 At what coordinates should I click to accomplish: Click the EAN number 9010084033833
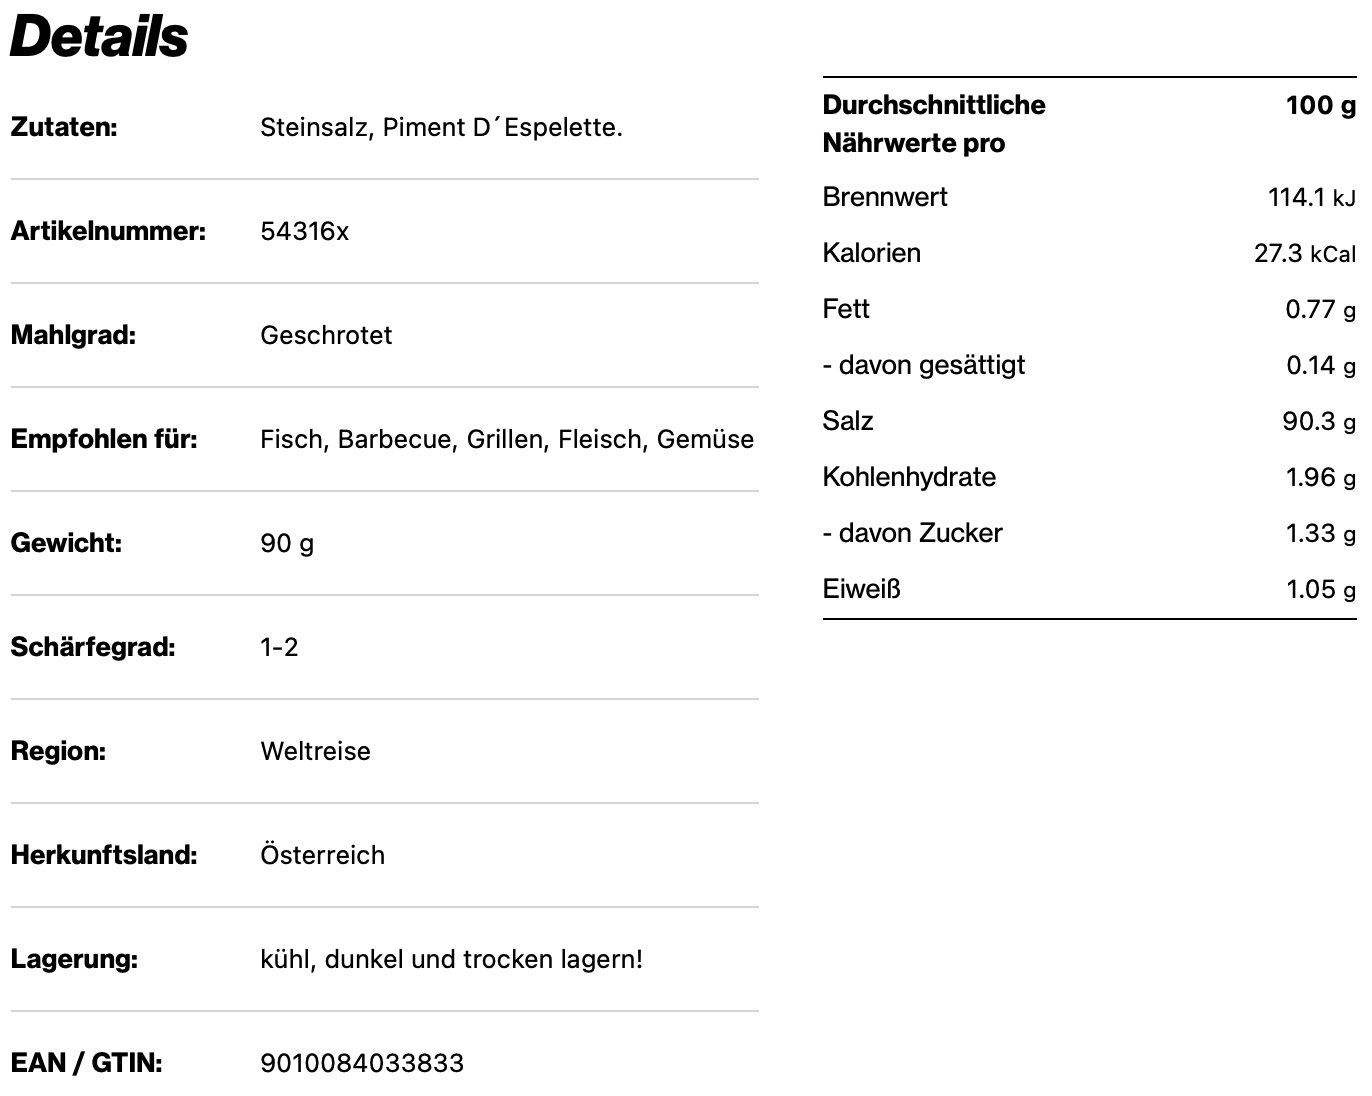point(362,1063)
